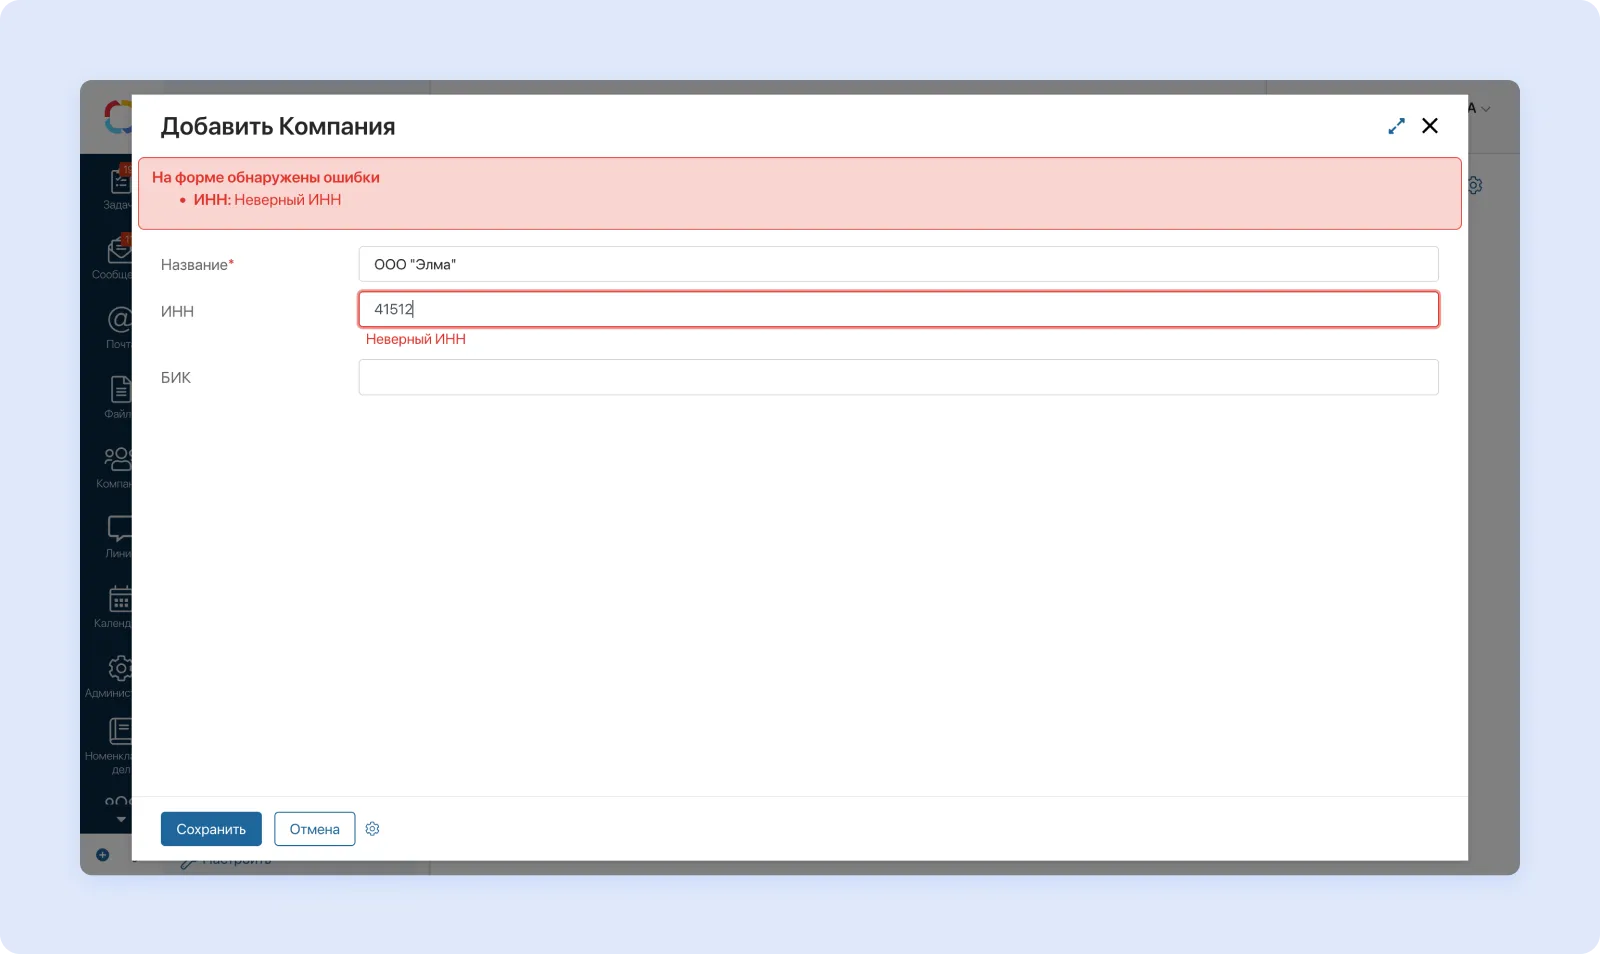The height and width of the screenshot is (954, 1600).
Task: Open Календарь calendar icon in sidebar
Action: pos(119,600)
